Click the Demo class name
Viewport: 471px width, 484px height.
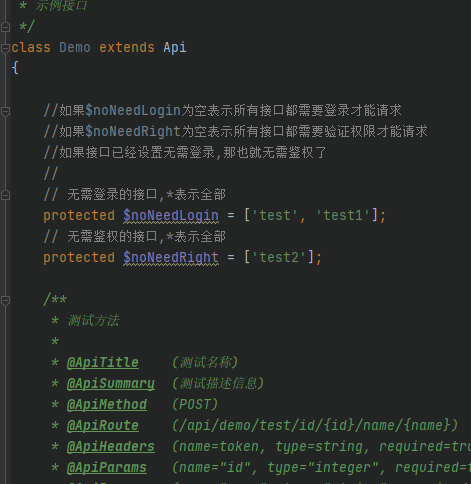(x=75, y=48)
